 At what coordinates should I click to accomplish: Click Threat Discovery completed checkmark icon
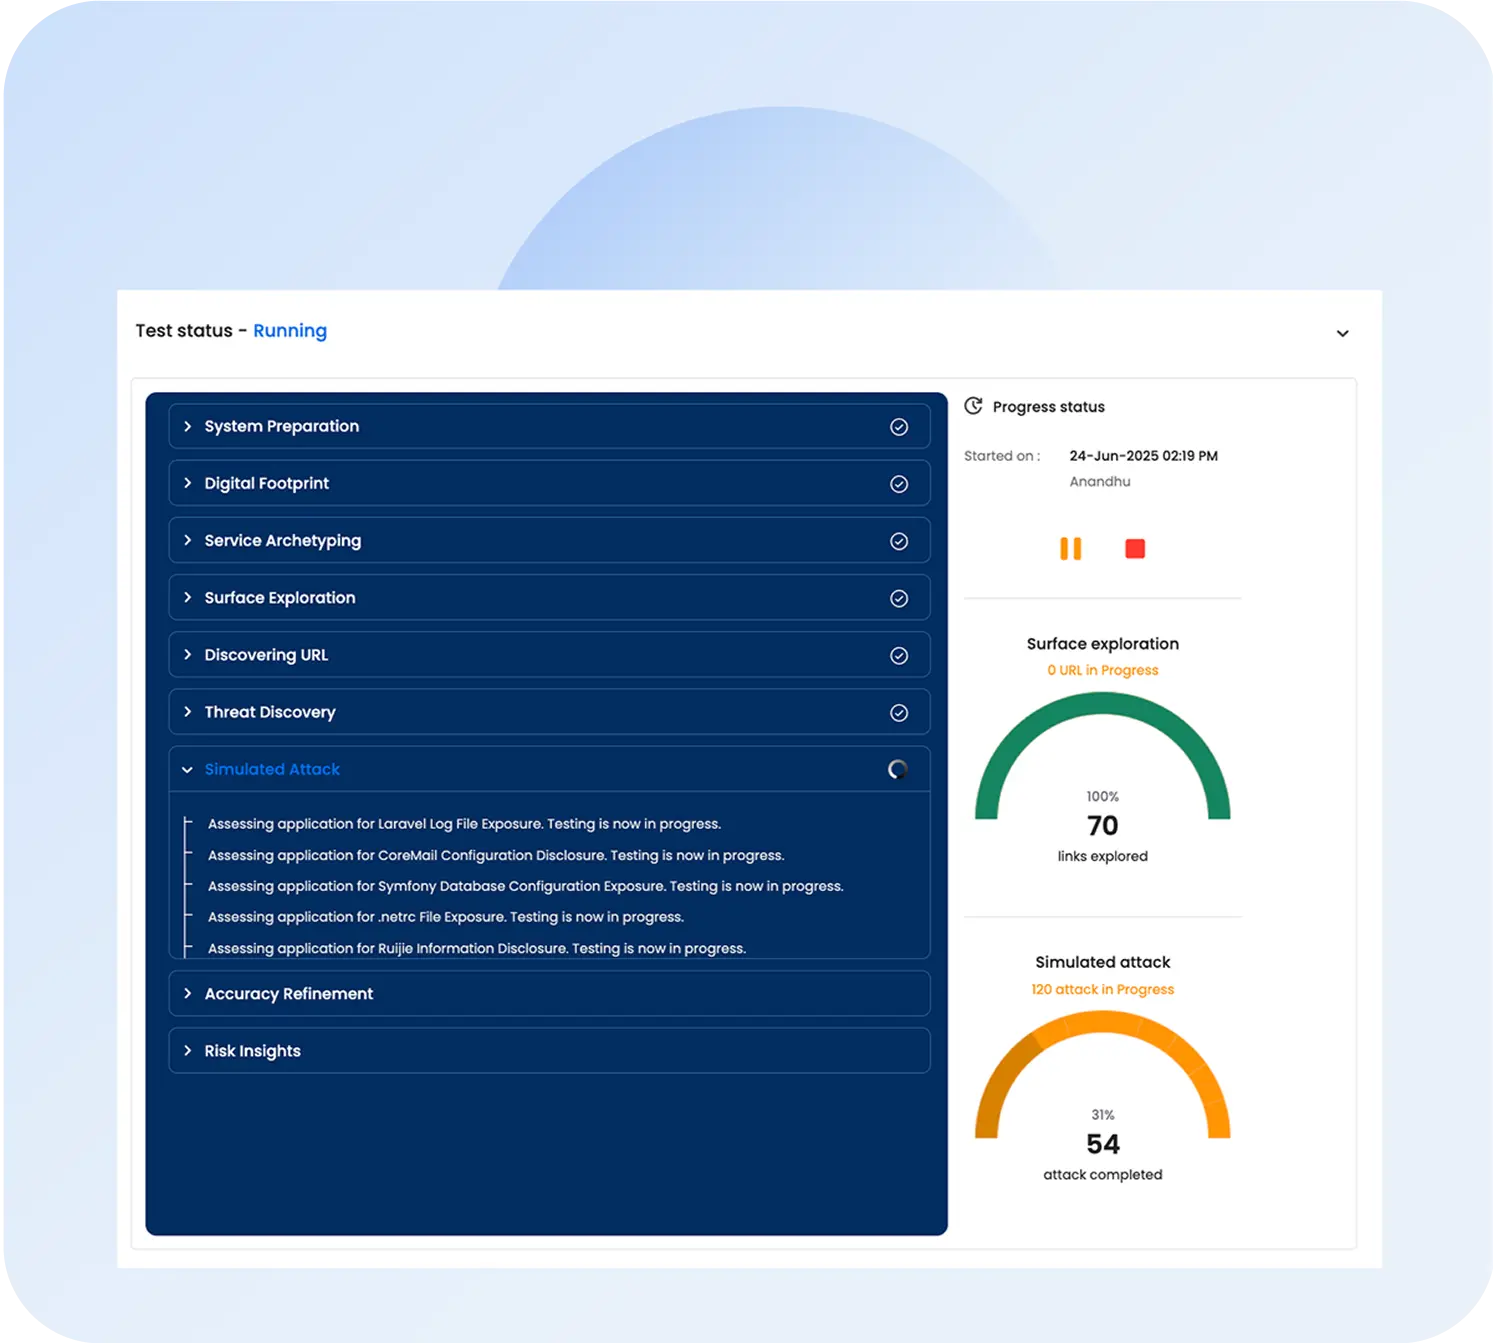(x=899, y=712)
